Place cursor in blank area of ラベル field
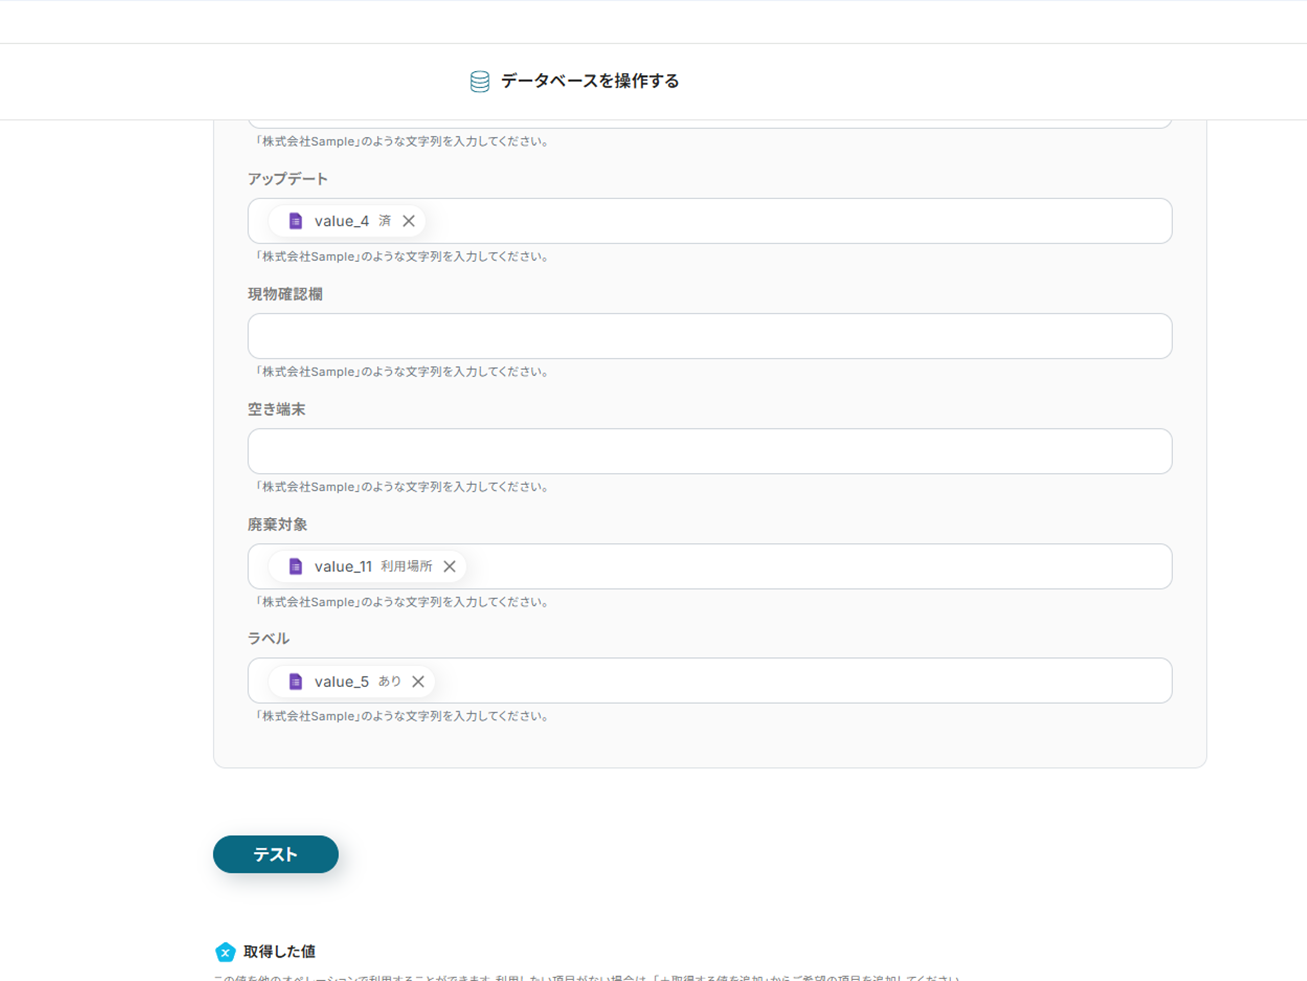Screen dimensions: 1307x981 pos(800,681)
